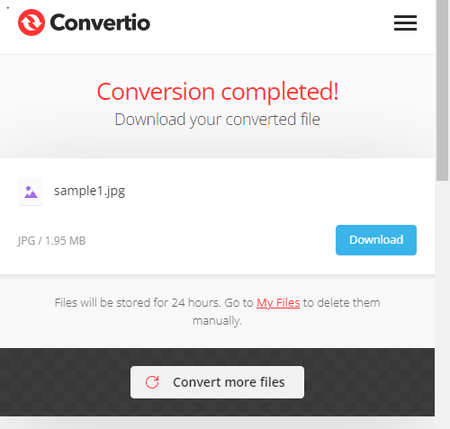The width and height of the screenshot is (450, 429).
Task: Click the Convert more files button label
Action: pyautogui.click(x=229, y=382)
